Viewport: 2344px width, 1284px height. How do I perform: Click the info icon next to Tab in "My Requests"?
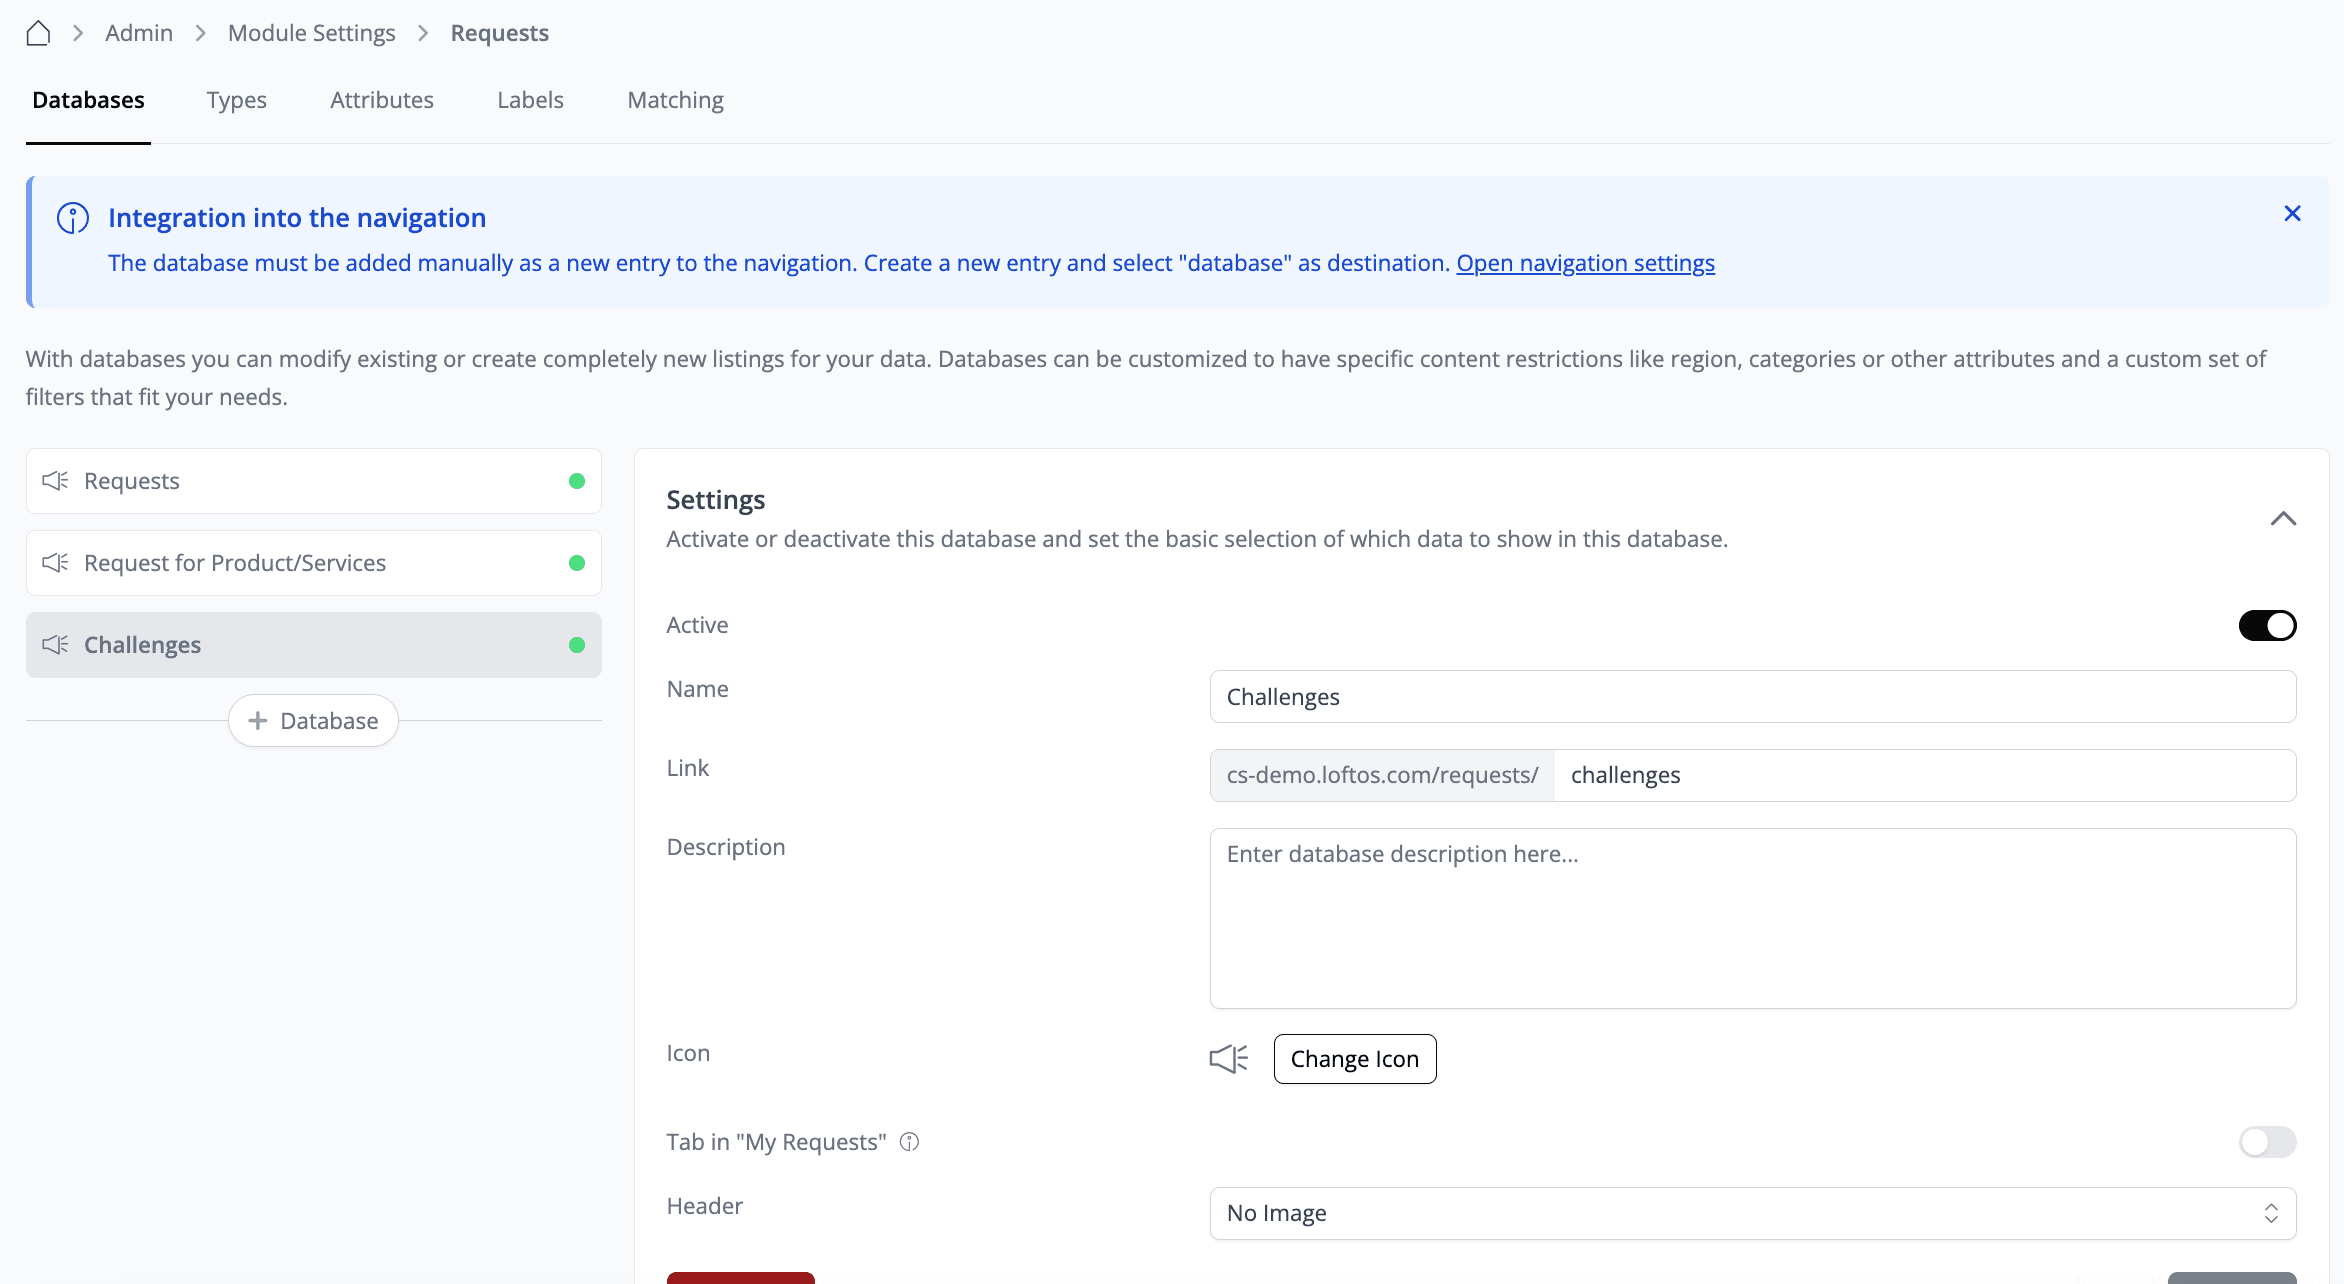click(909, 1142)
